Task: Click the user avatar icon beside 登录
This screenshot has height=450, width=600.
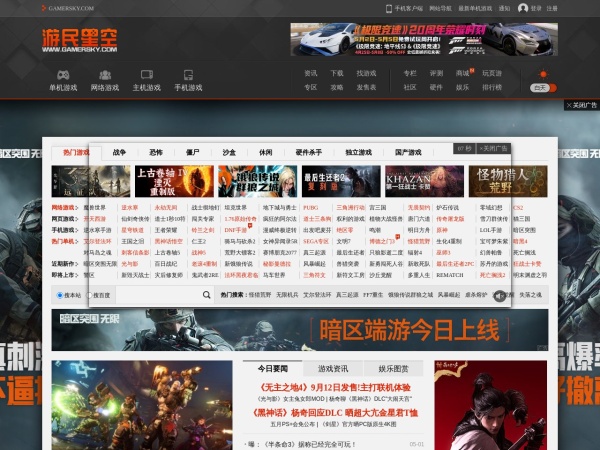Action: (x=523, y=8)
